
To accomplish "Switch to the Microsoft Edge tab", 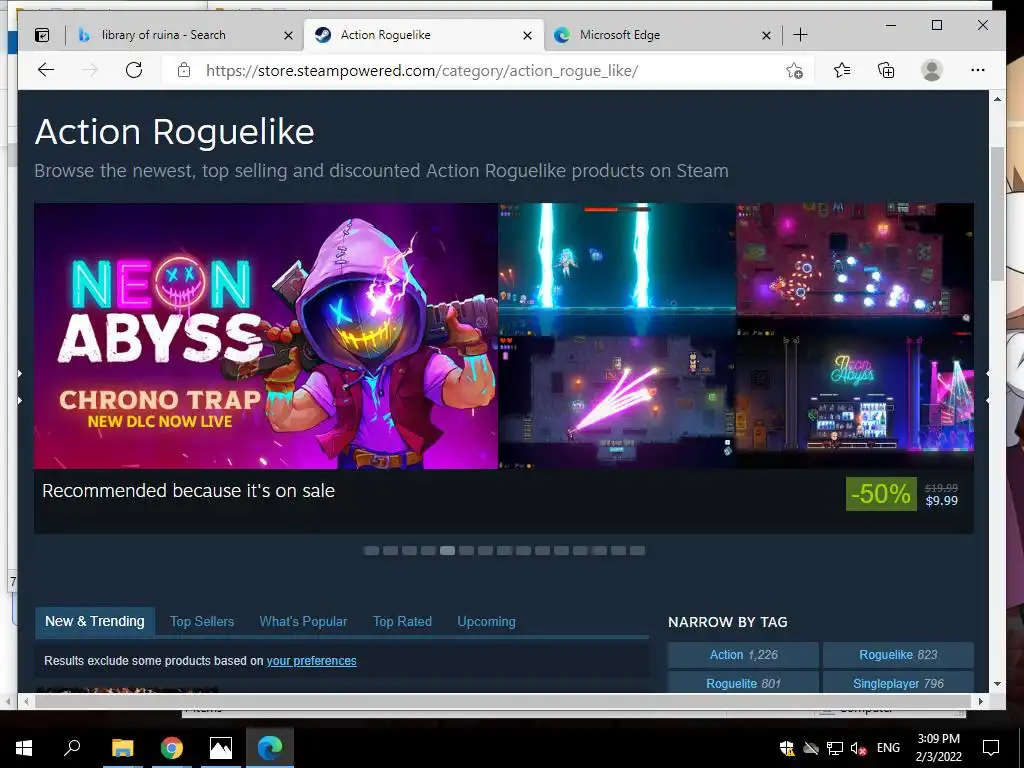I will point(662,35).
